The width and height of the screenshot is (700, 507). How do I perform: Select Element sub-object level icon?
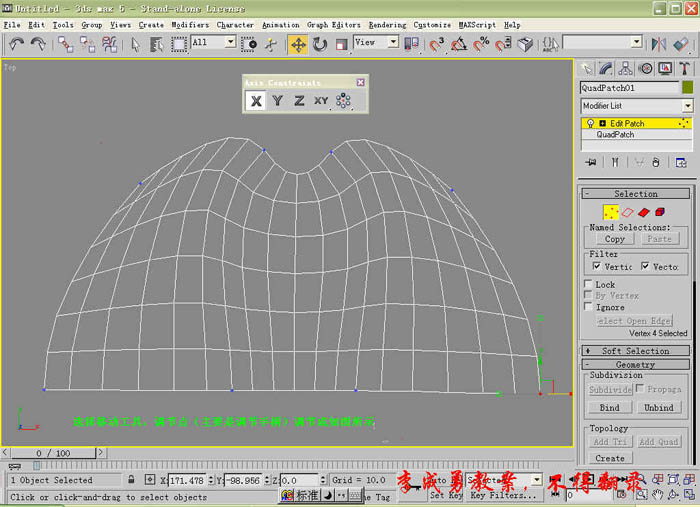point(660,212)
